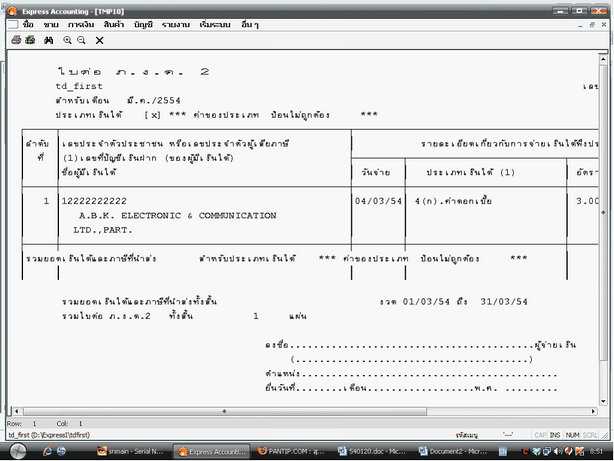Zoom out with the magnifier minus icon
This screenshot has height=461, width=614.
81,40
